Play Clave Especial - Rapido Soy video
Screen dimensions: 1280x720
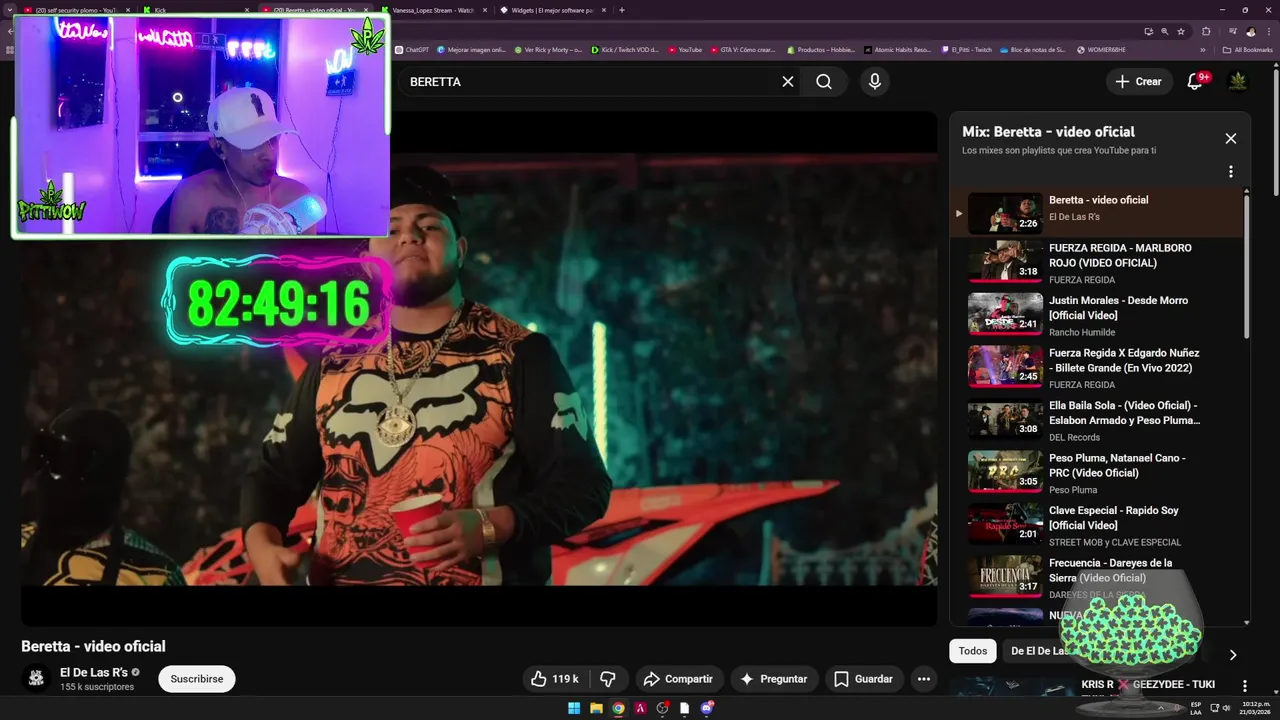tap(1095, 525)
